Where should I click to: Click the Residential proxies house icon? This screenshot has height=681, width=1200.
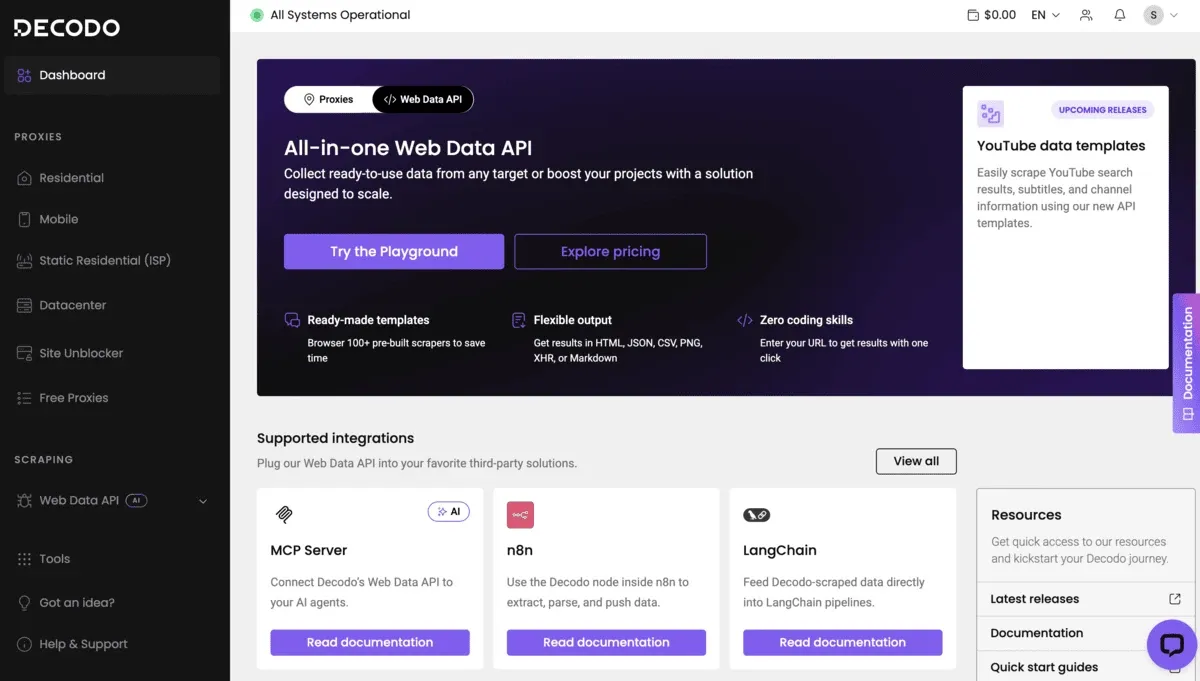[25, 178]
